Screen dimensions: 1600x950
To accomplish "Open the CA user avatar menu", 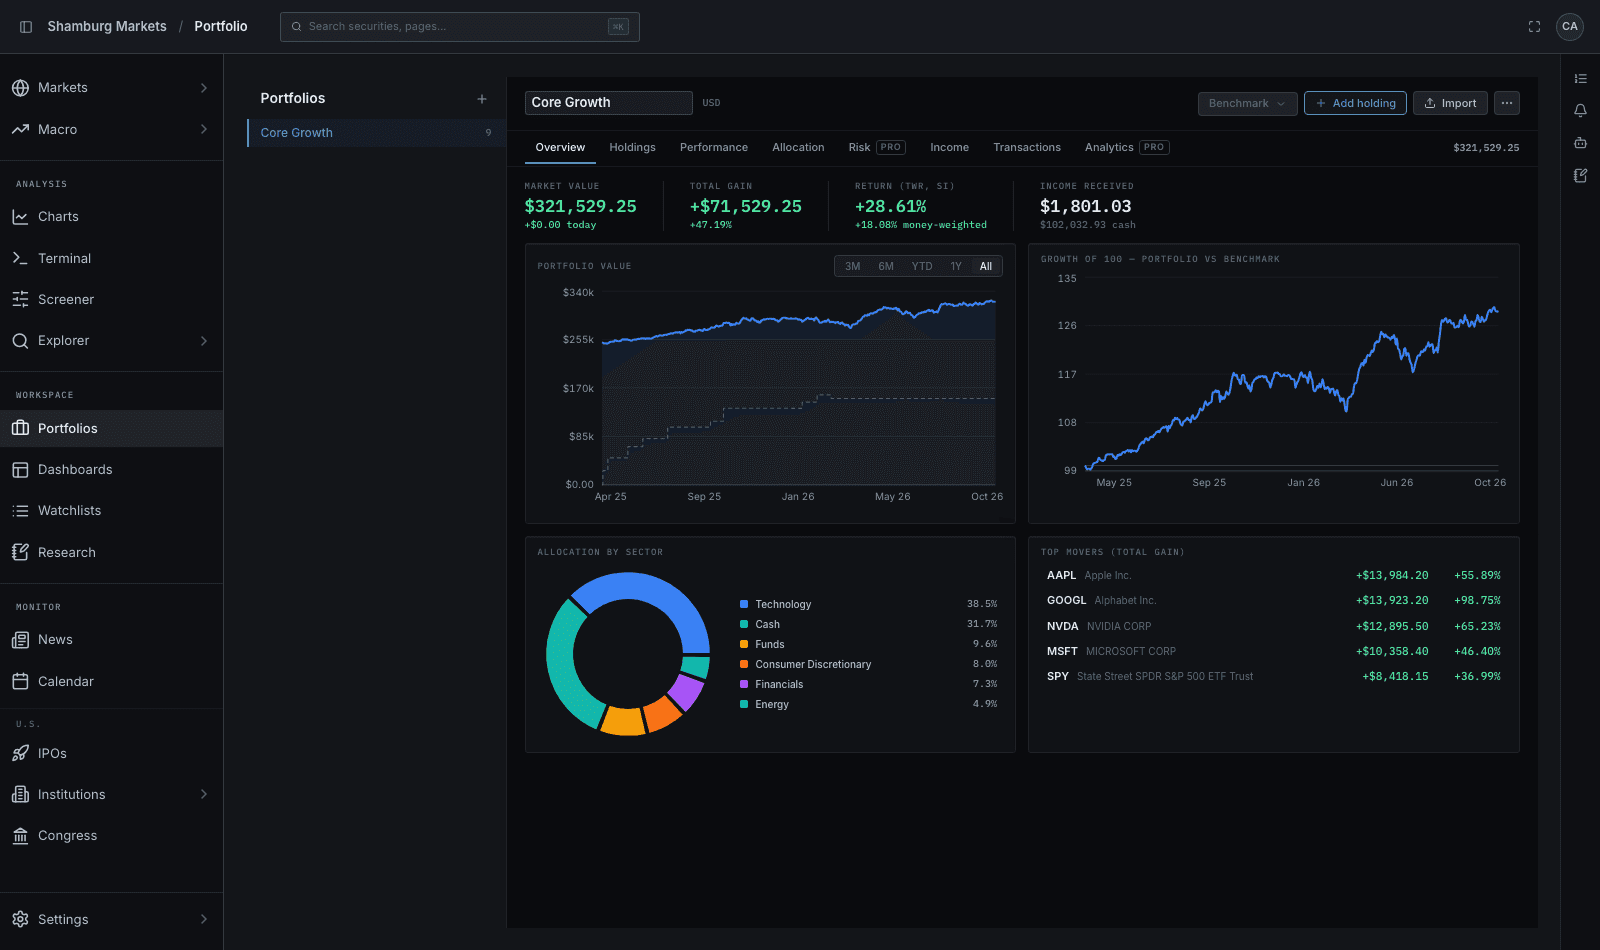I will (1570, 27).
